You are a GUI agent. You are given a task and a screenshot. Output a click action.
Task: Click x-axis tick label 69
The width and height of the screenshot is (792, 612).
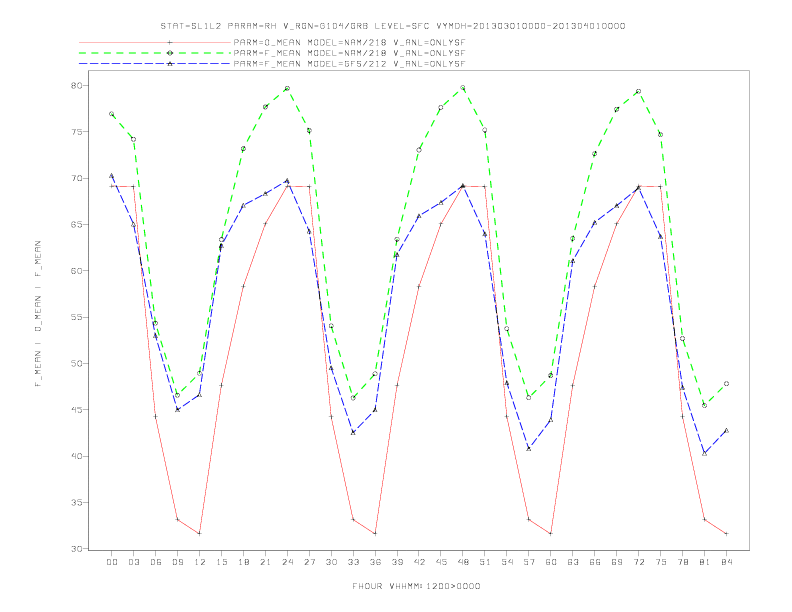coord(617,562)
